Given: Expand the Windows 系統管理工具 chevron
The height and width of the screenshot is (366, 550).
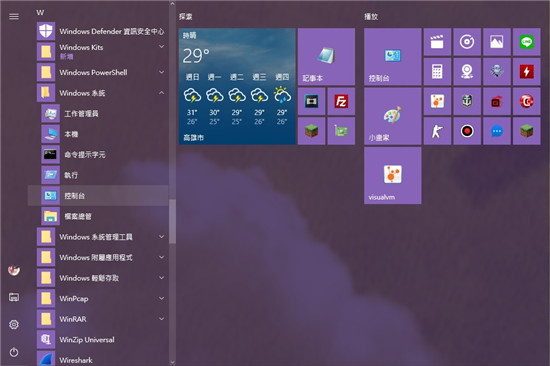Looking at the screenshot, I should (x=161, y=237).
